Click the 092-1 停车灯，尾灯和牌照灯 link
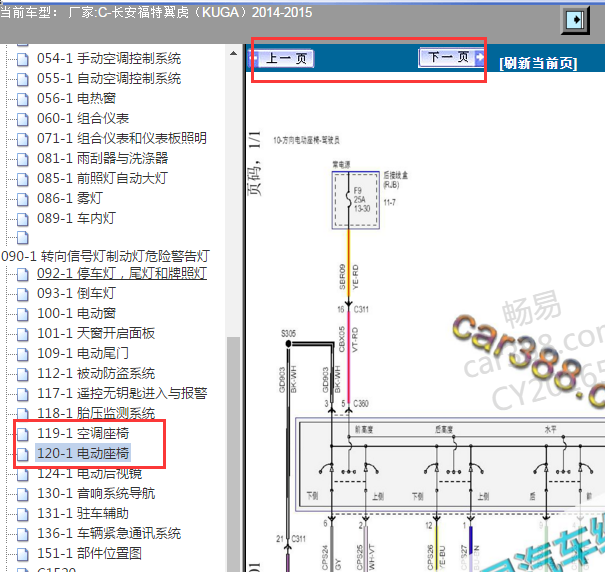 point(122,274)
